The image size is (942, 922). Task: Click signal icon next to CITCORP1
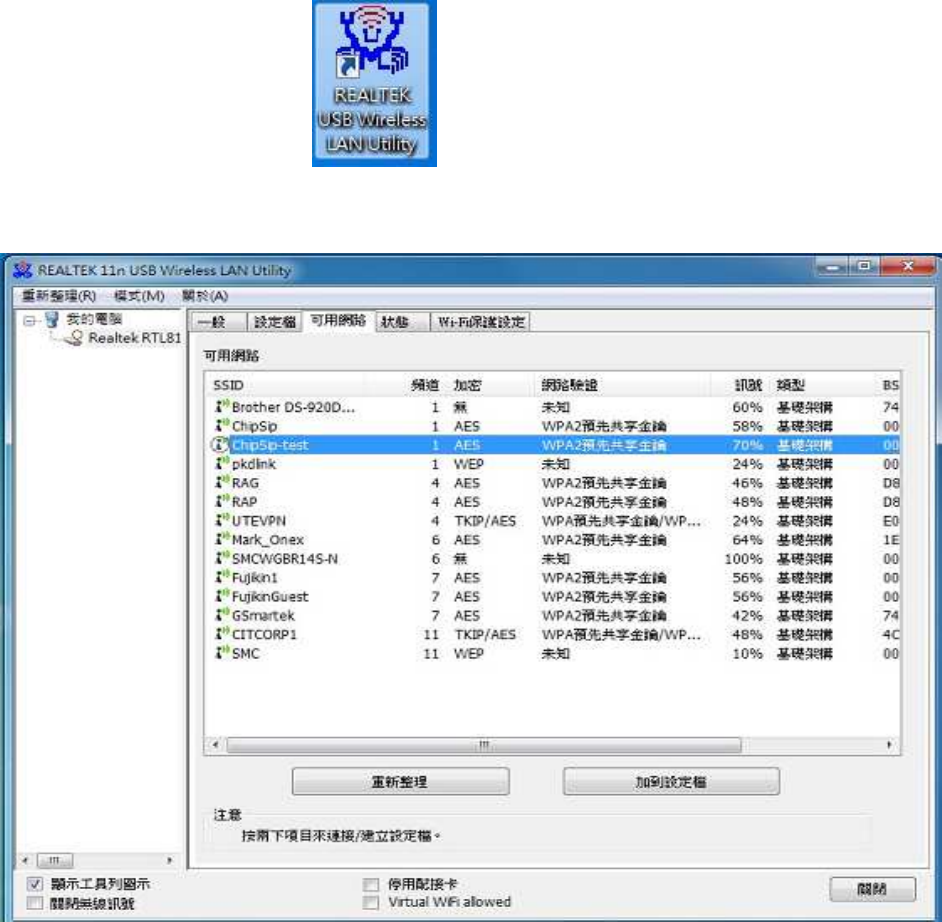[x=222, y=634]
